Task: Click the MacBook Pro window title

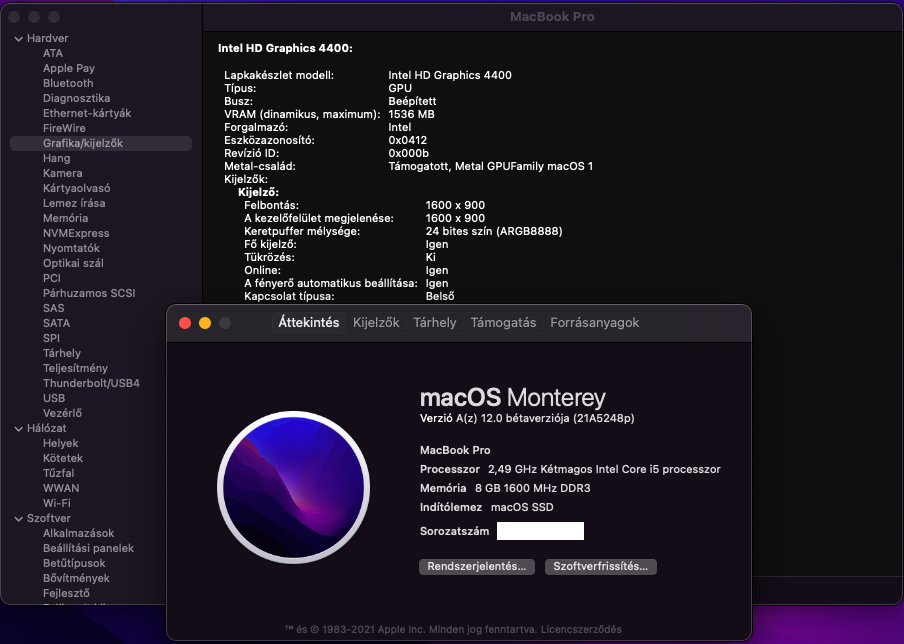Action: 552,17
